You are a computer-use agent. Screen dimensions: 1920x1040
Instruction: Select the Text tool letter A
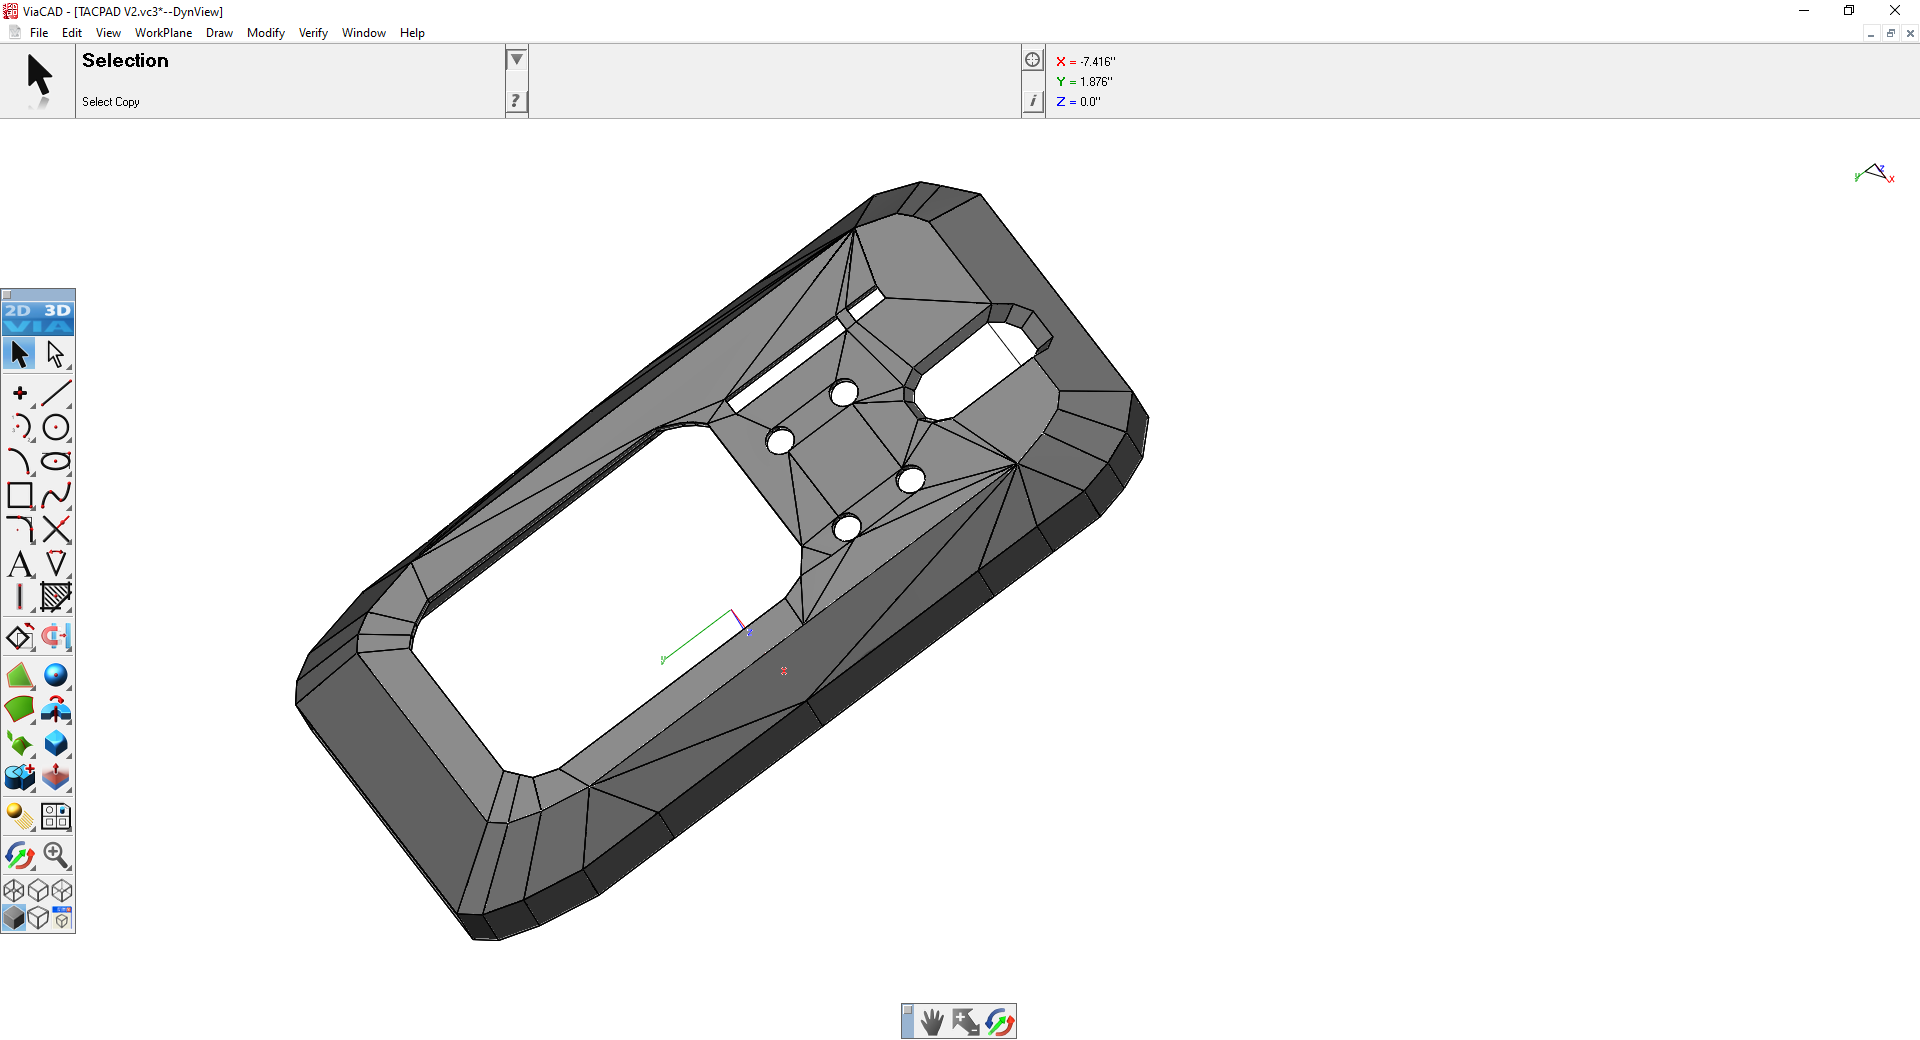(20, 563)
